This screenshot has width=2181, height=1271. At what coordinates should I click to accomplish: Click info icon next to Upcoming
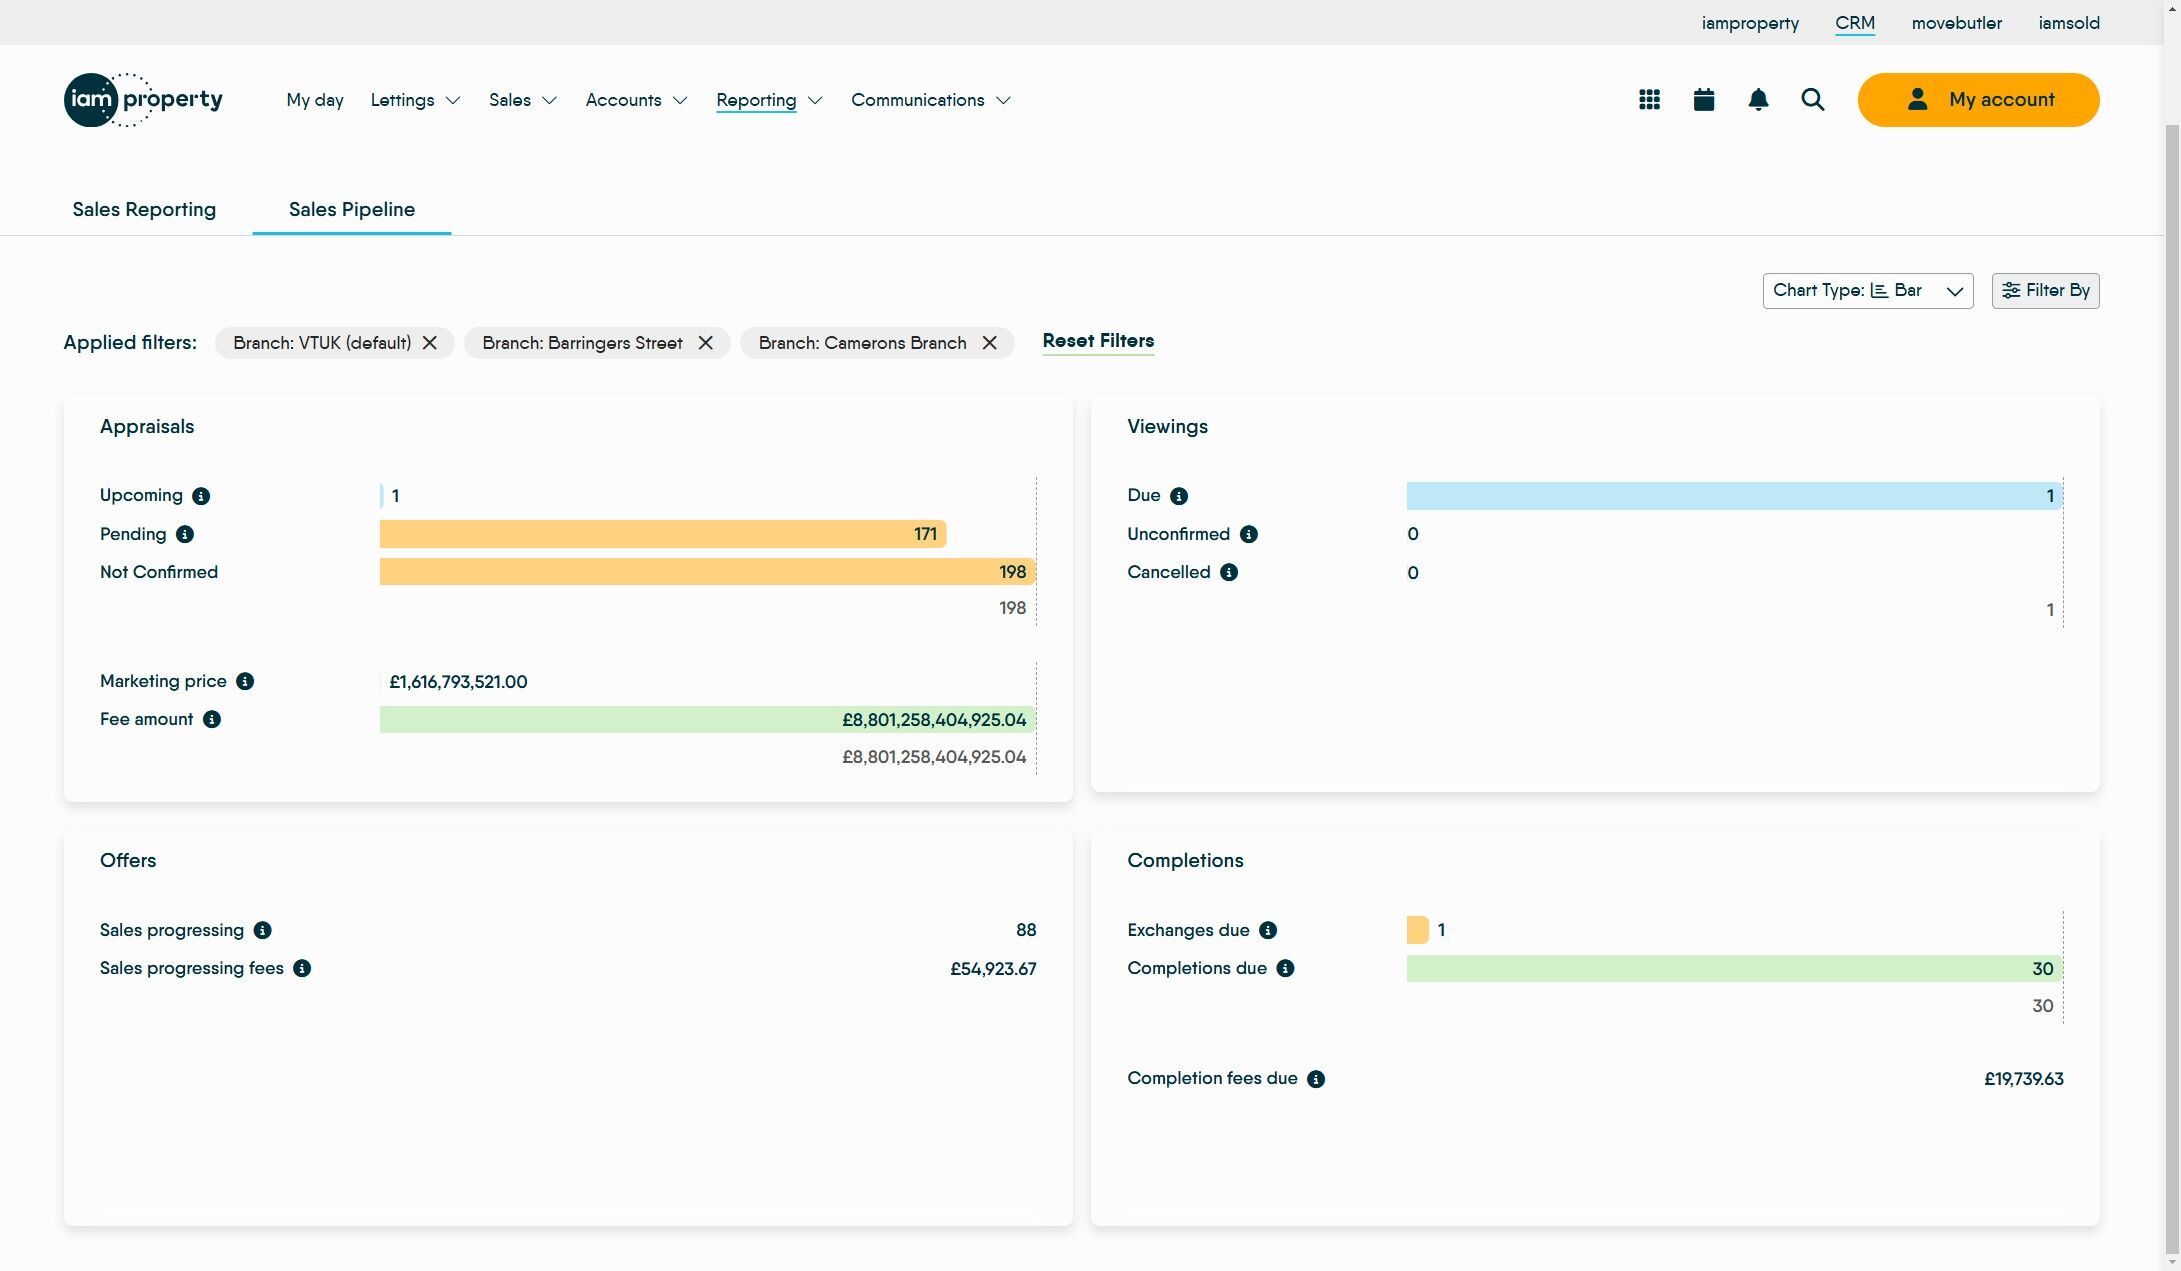pyautogui.click(x=201, y=496)
